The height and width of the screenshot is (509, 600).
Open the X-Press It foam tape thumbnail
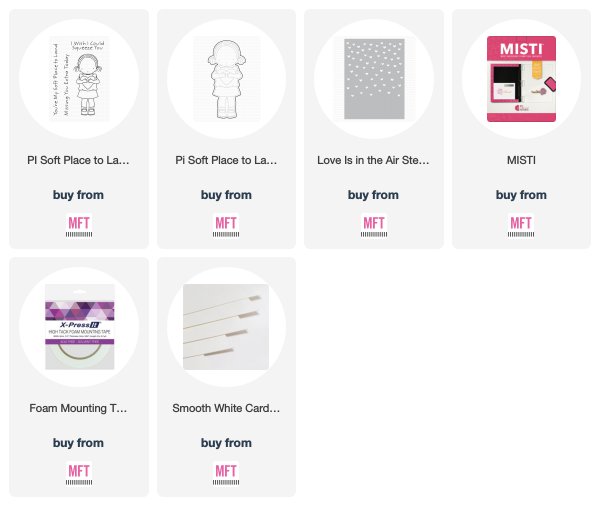79,327
